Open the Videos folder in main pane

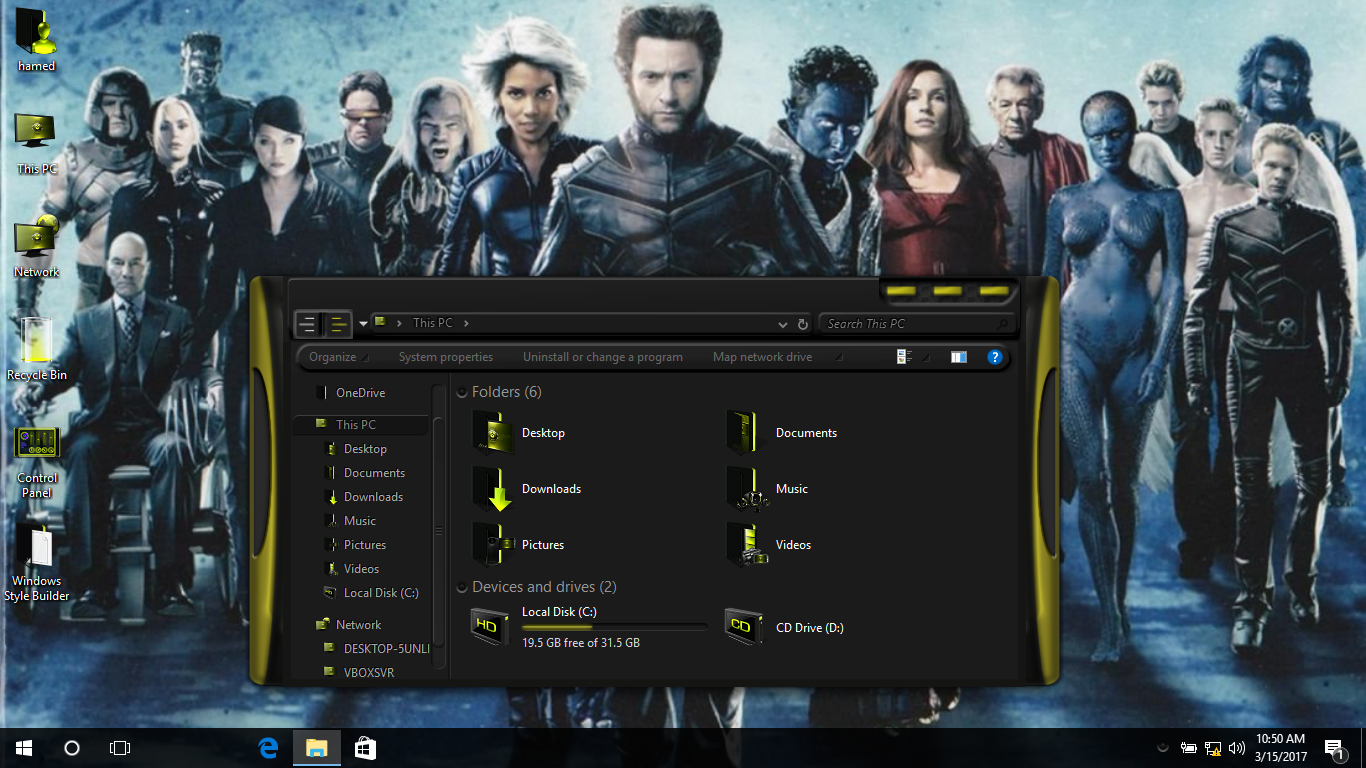(746, 545)
